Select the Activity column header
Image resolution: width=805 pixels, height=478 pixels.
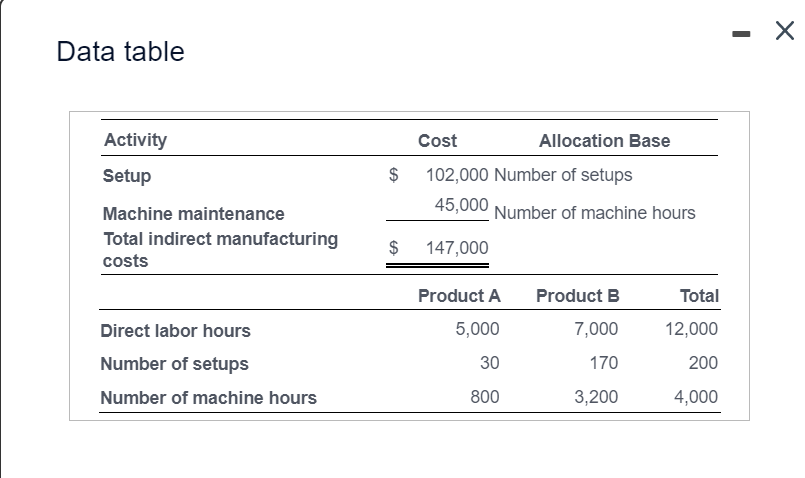pos(135,140)
